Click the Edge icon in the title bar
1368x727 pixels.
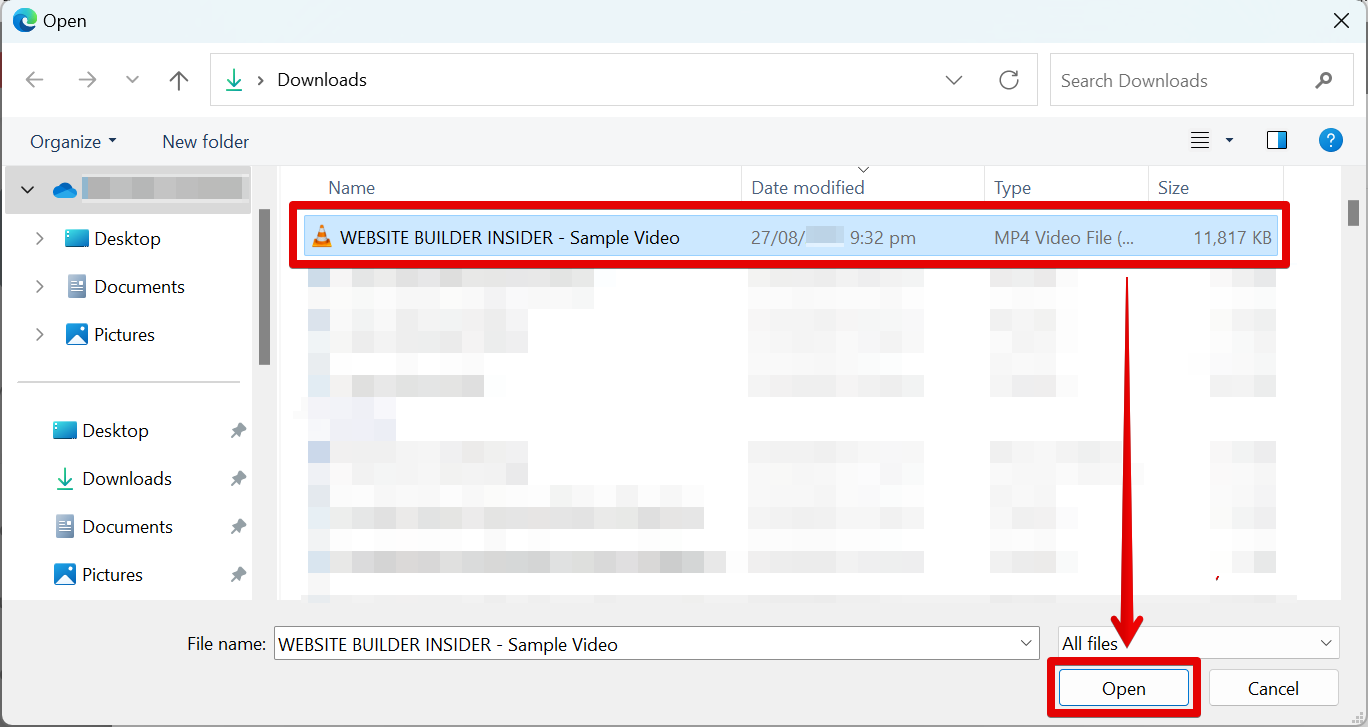pyautogui.click(x=25, y=20)
